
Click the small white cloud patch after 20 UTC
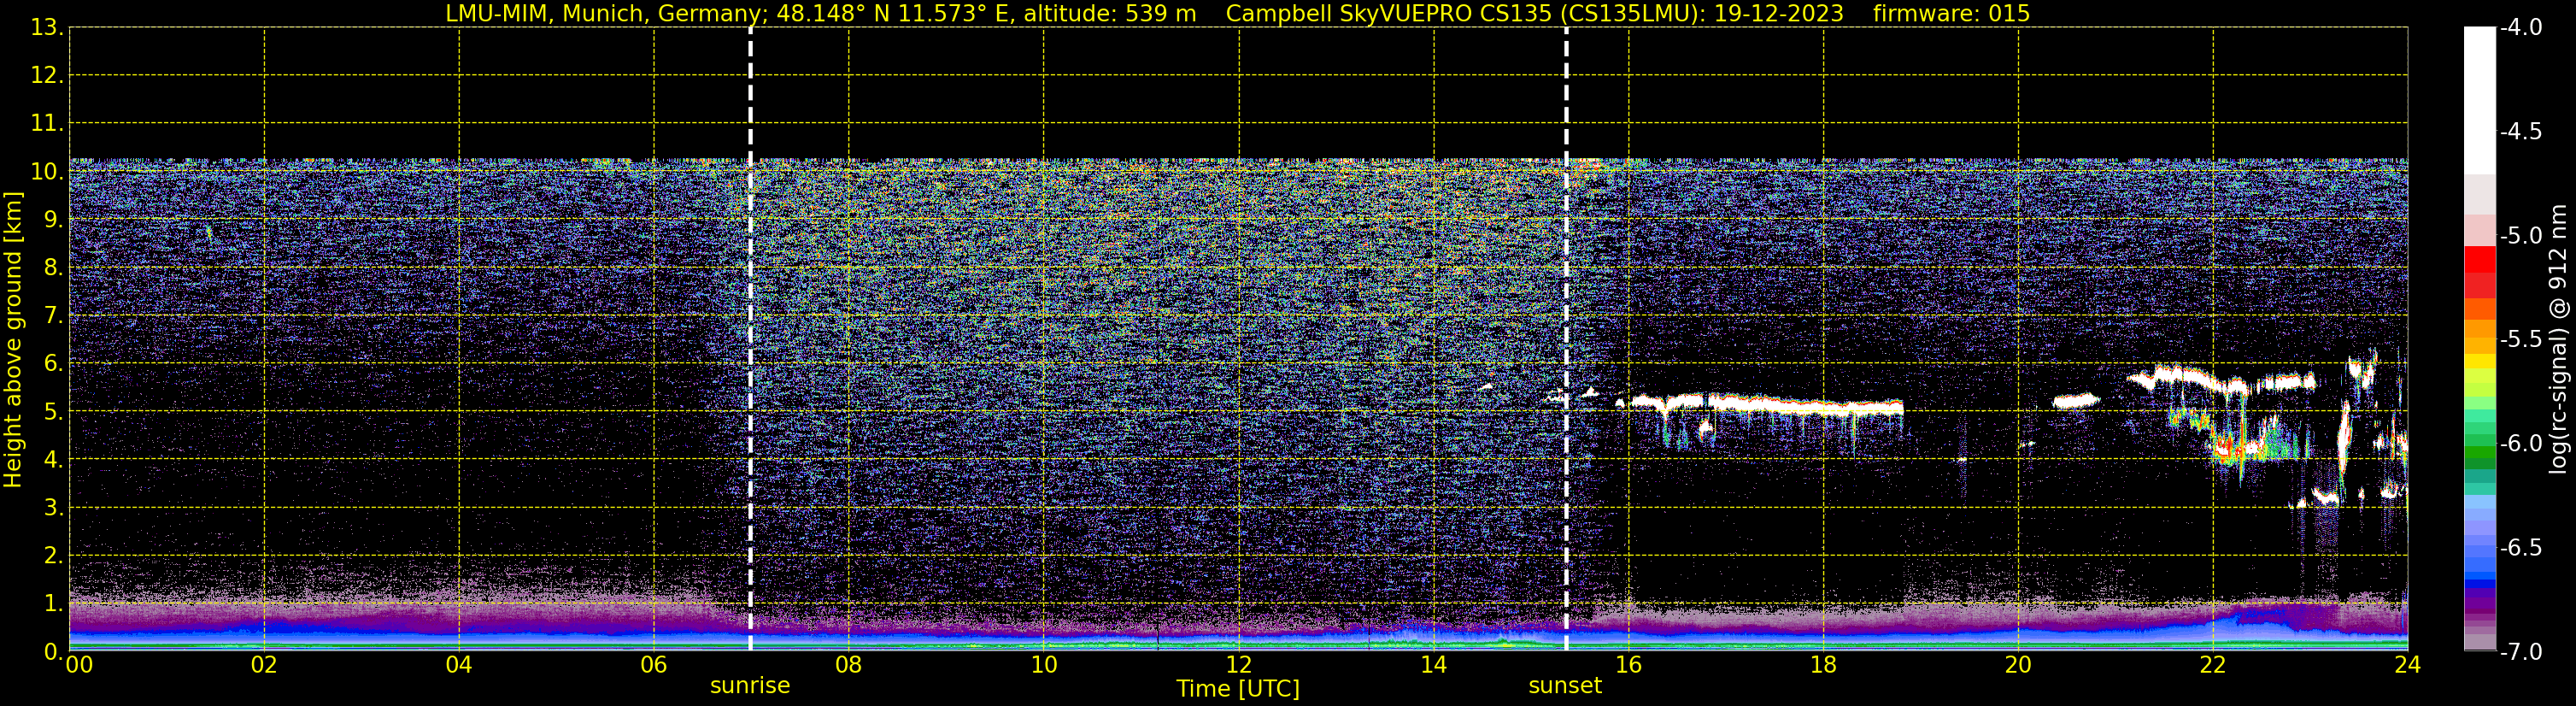click(2076, 401)
